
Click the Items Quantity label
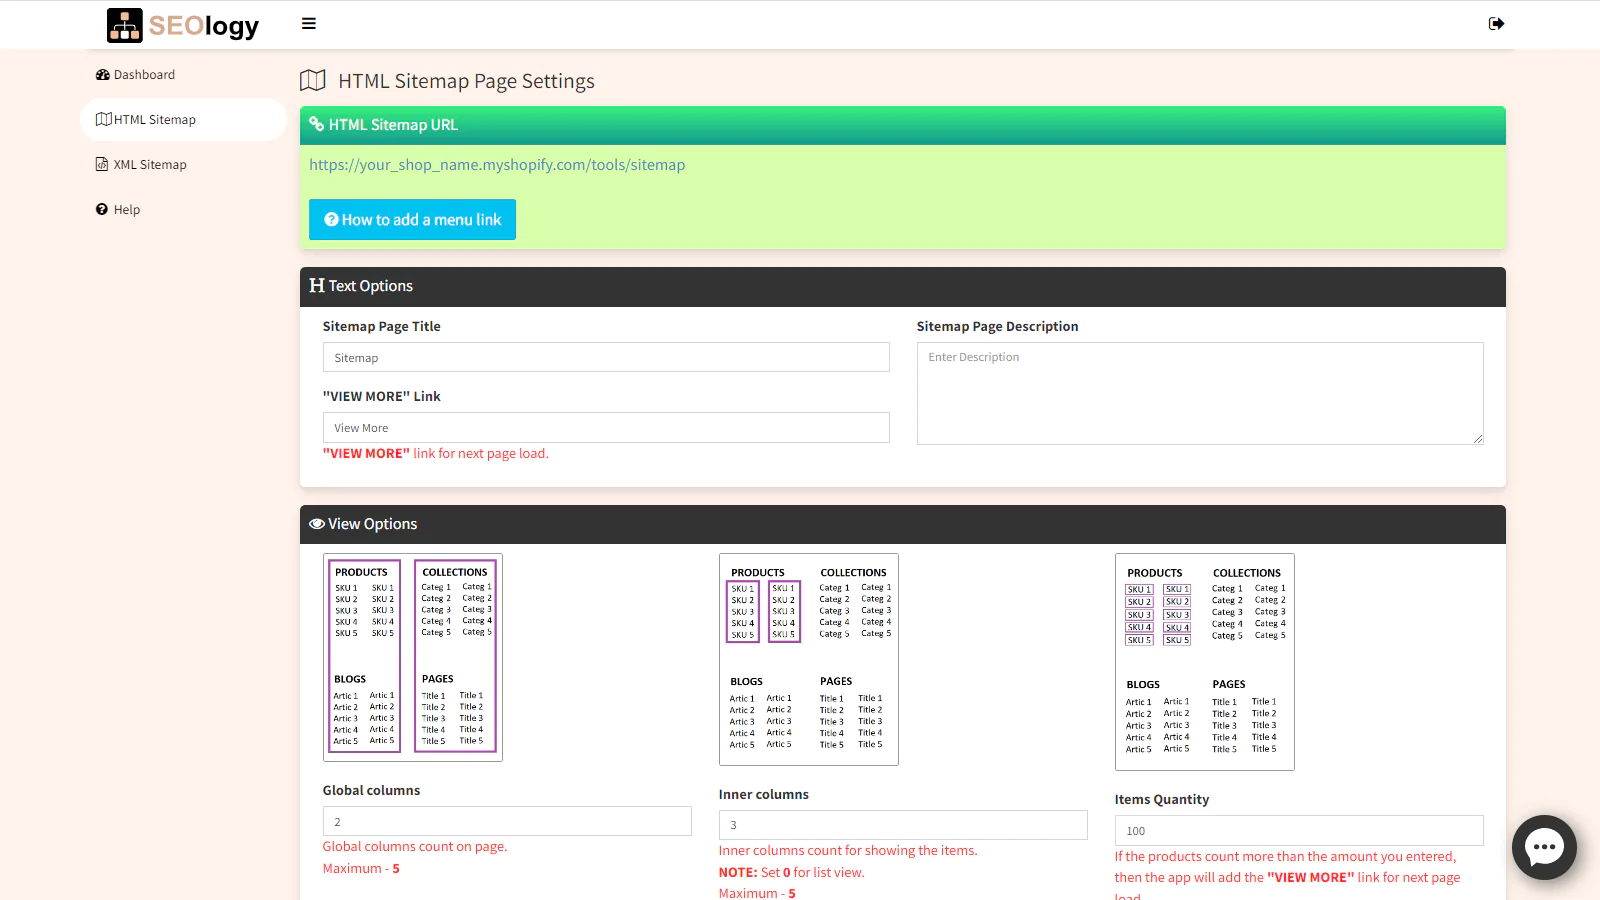click(x=1162, y=799)
